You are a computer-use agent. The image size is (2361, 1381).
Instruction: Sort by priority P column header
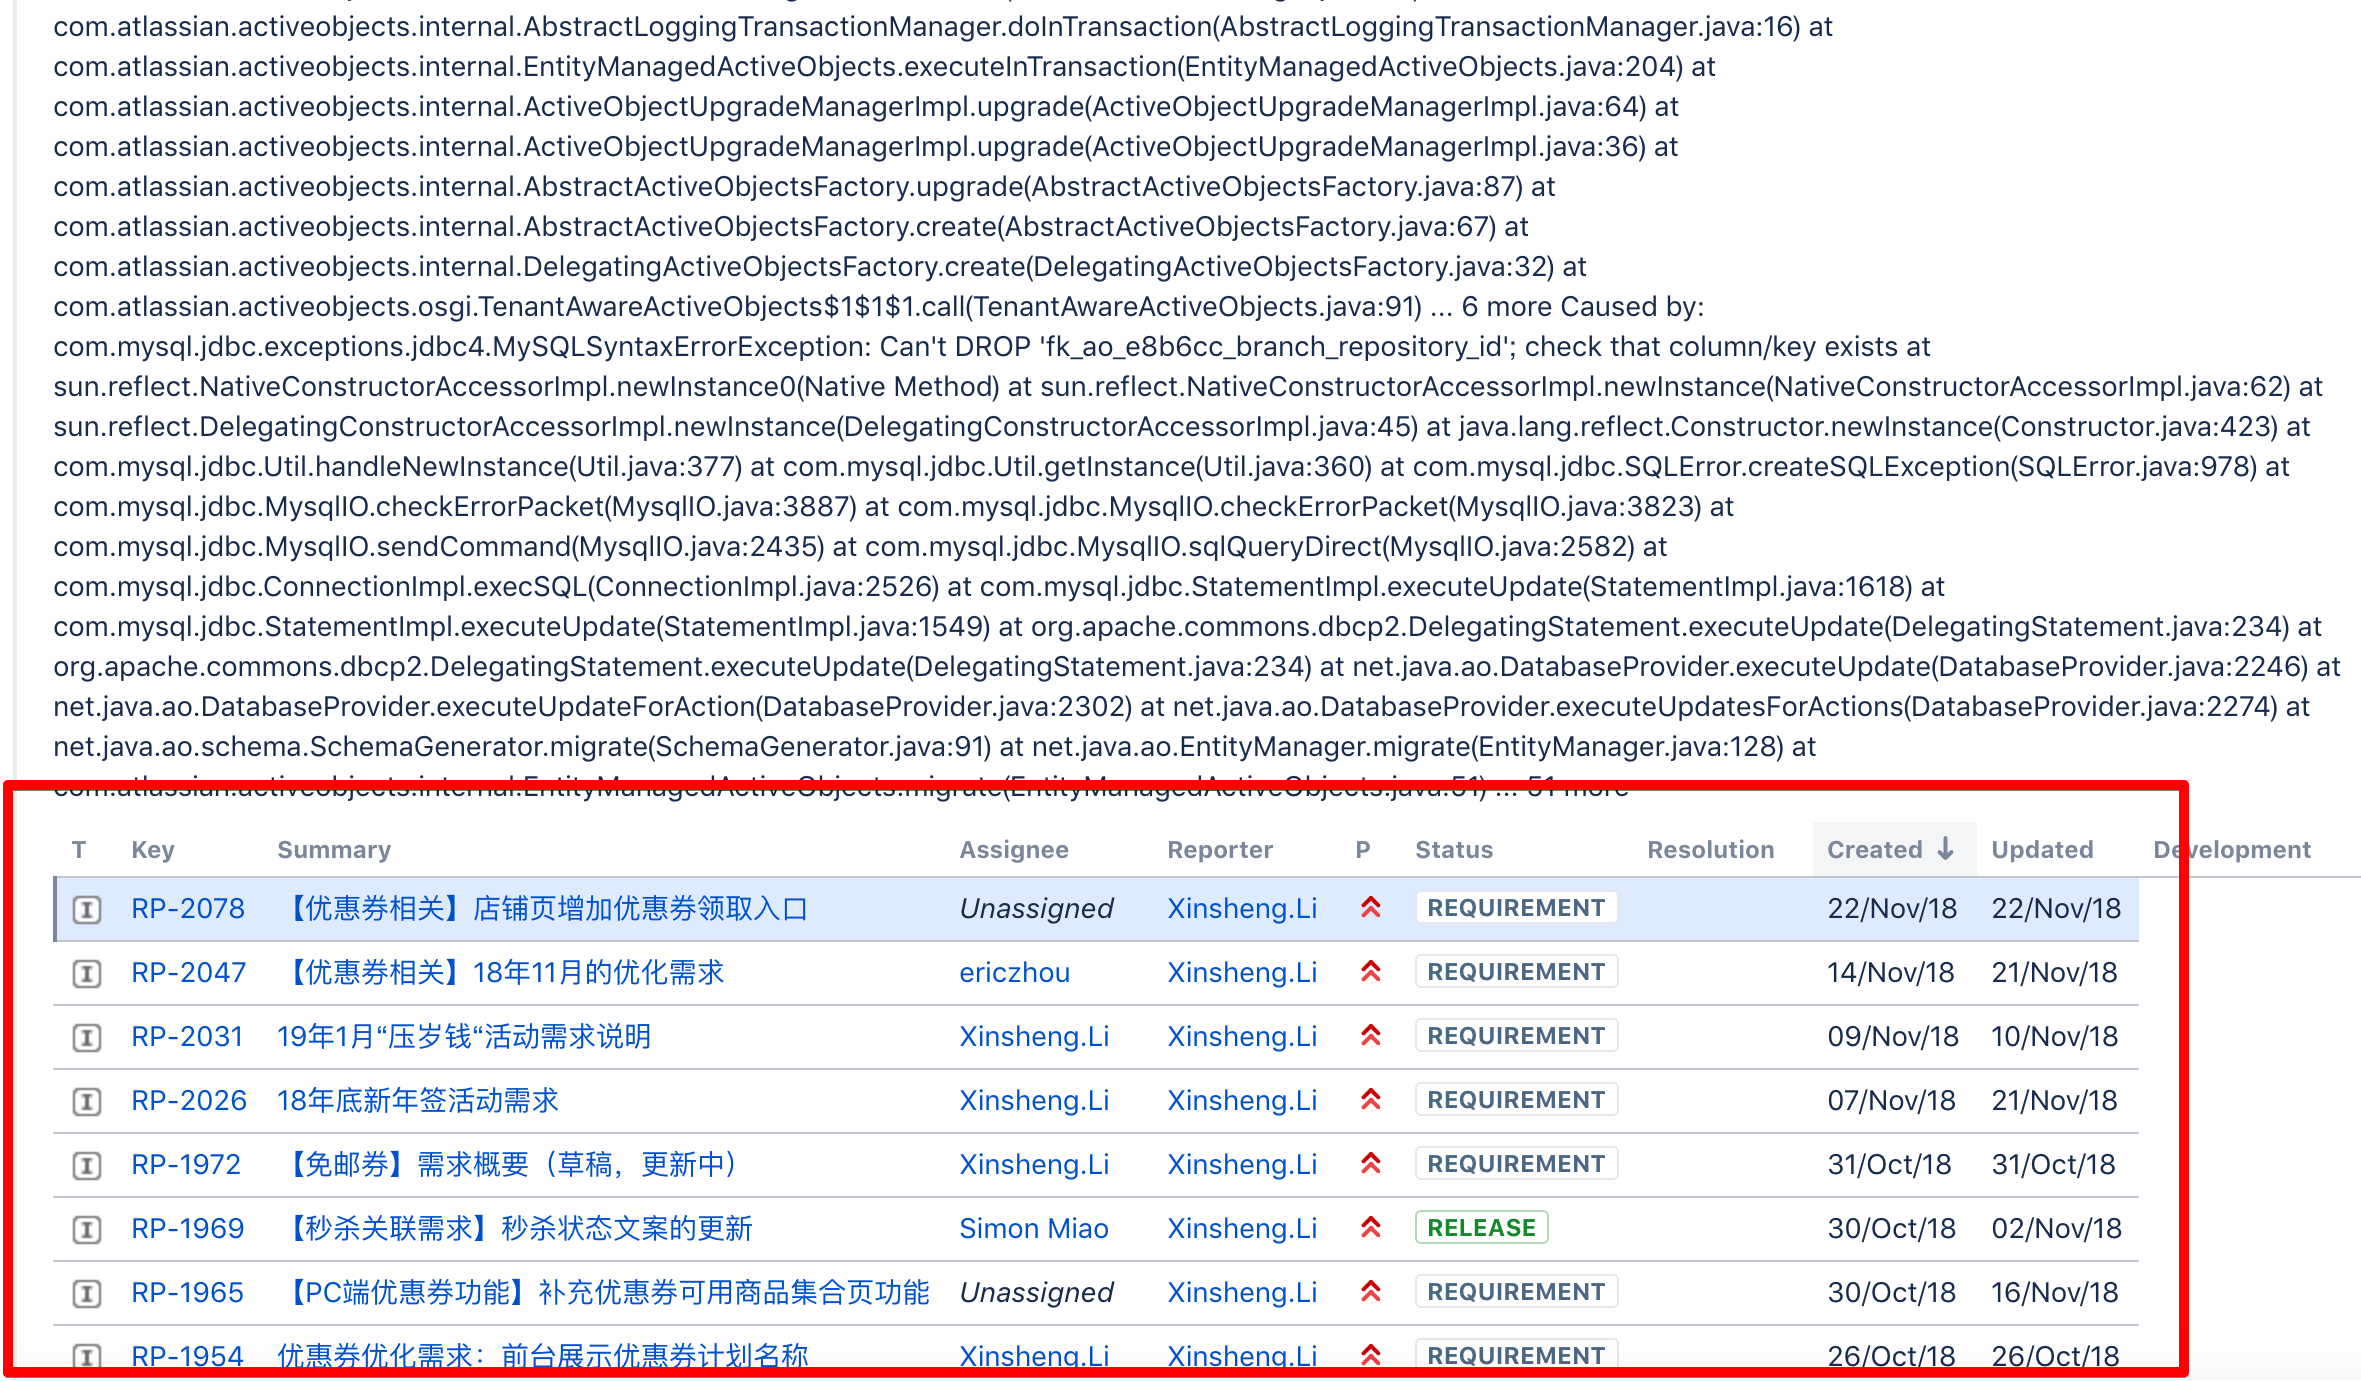[1363, 850]
